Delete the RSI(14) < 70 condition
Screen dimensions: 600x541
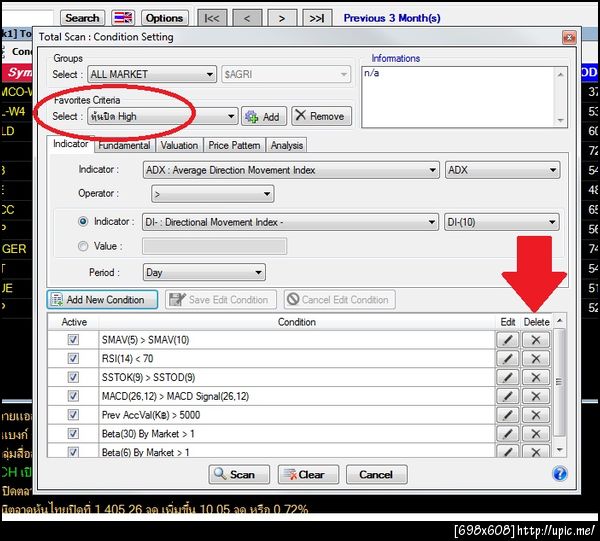click(x=536, y=358)
